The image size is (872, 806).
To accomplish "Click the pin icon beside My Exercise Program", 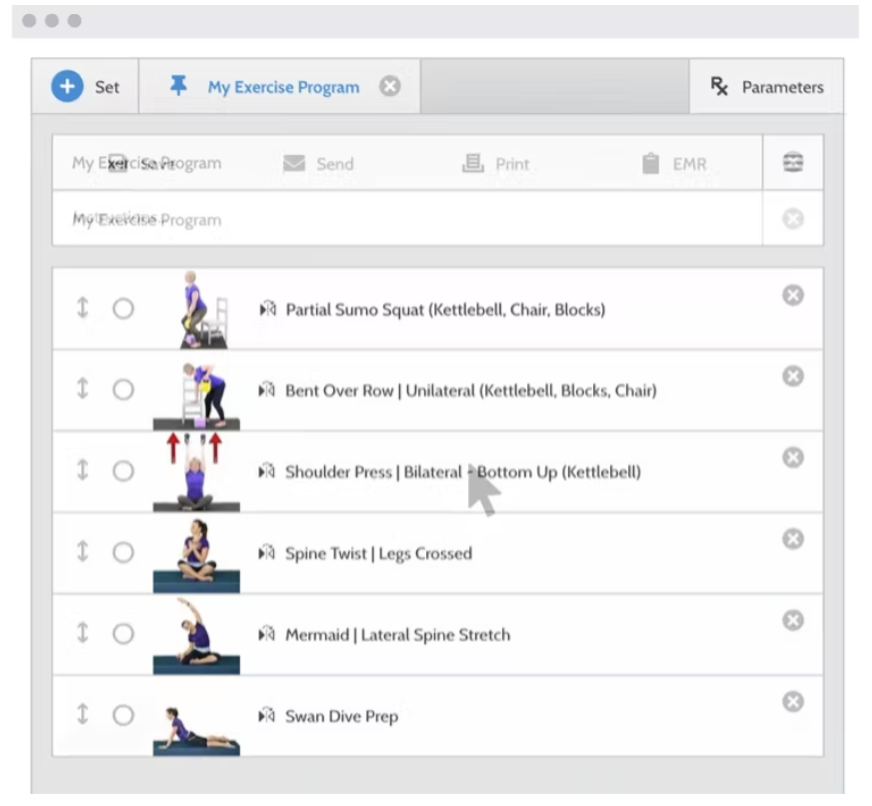I will pyautogui.click(x=179, y=86).
